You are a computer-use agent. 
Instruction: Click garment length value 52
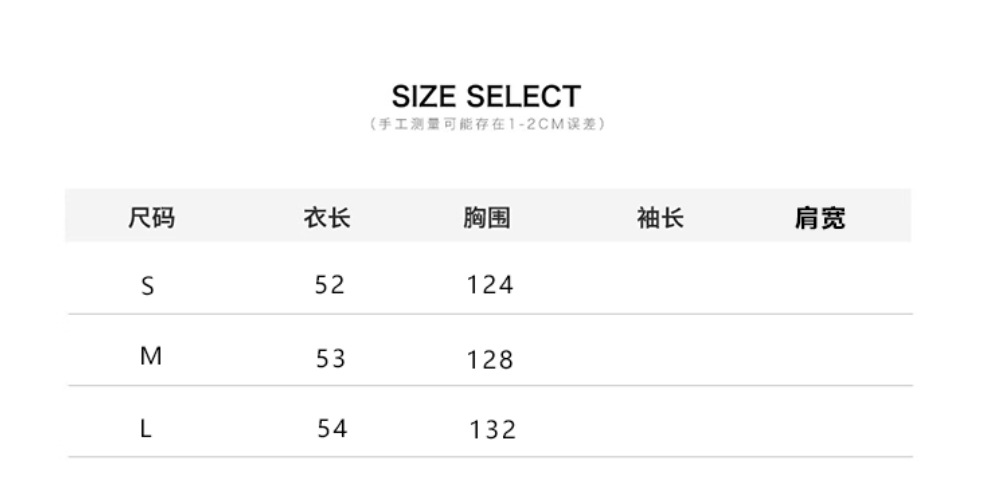(x=329, y=285)
